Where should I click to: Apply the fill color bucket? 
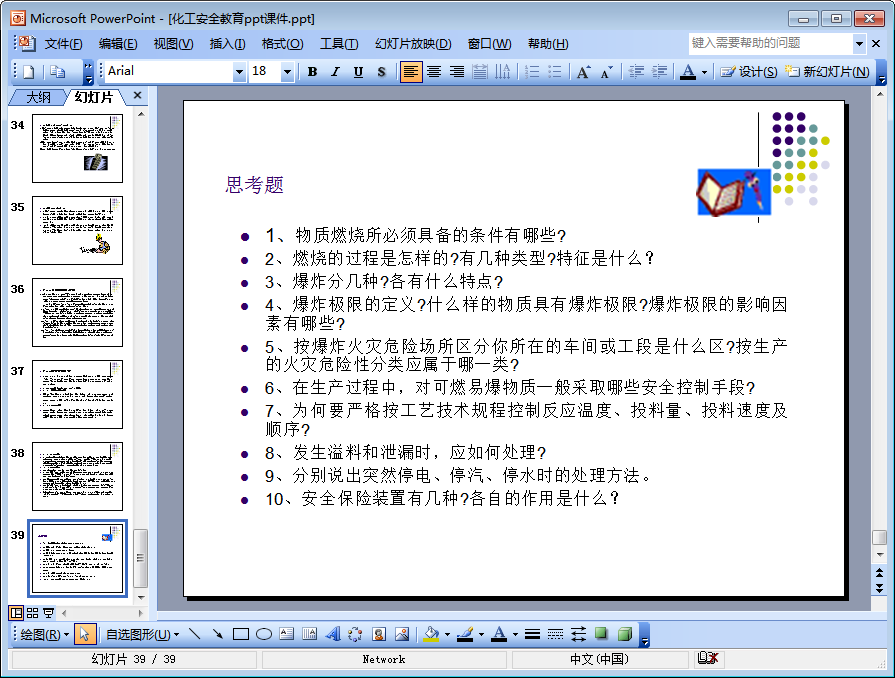pyautogui.click(x=432, y=634)
